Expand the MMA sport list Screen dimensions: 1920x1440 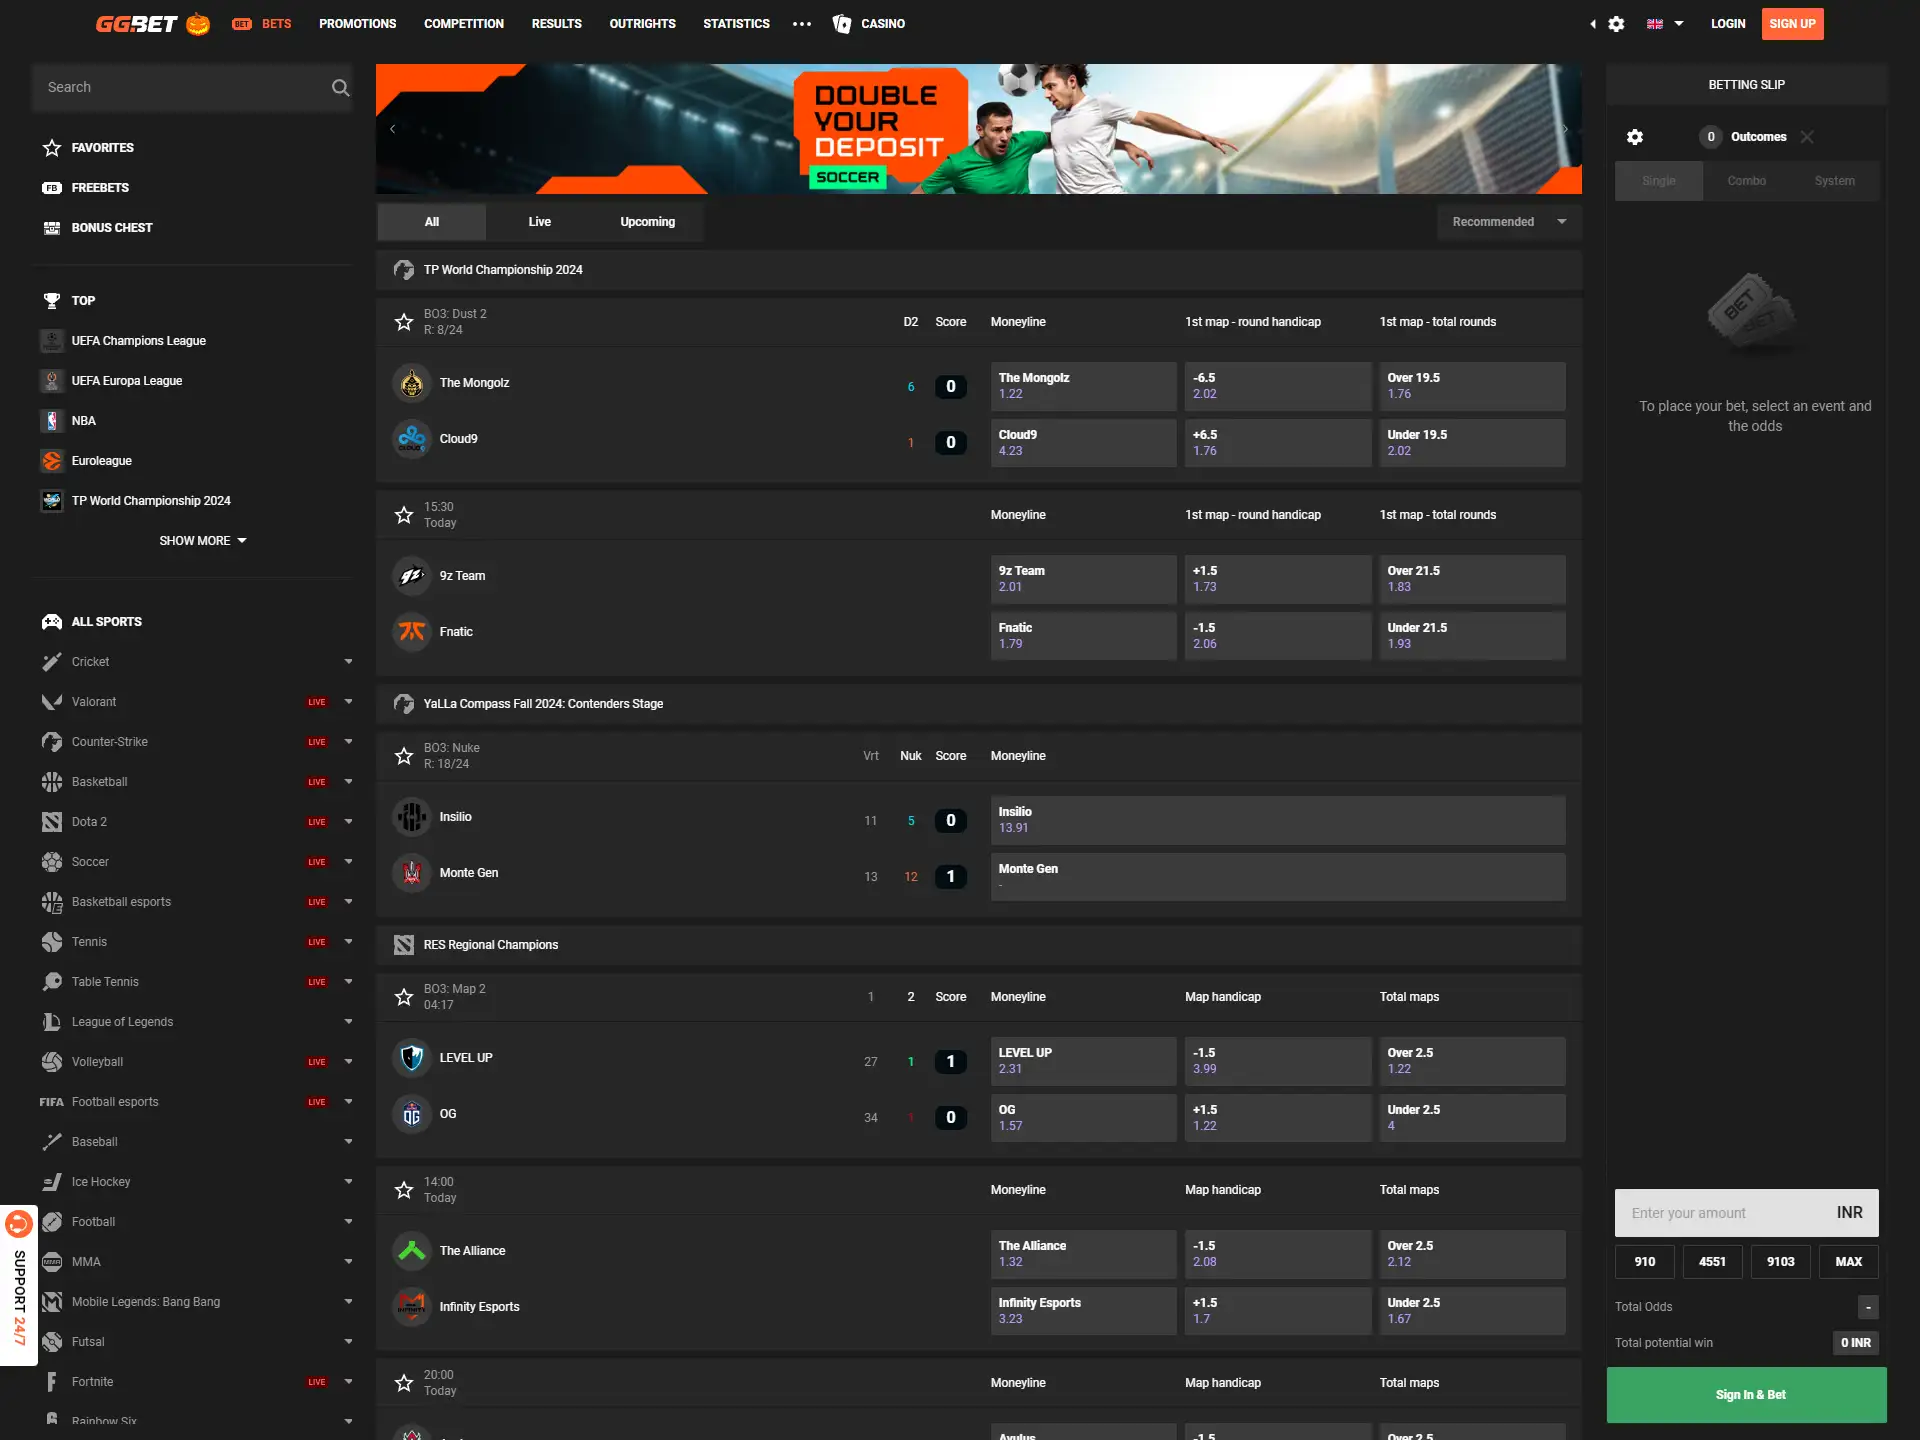point(348,1262)
